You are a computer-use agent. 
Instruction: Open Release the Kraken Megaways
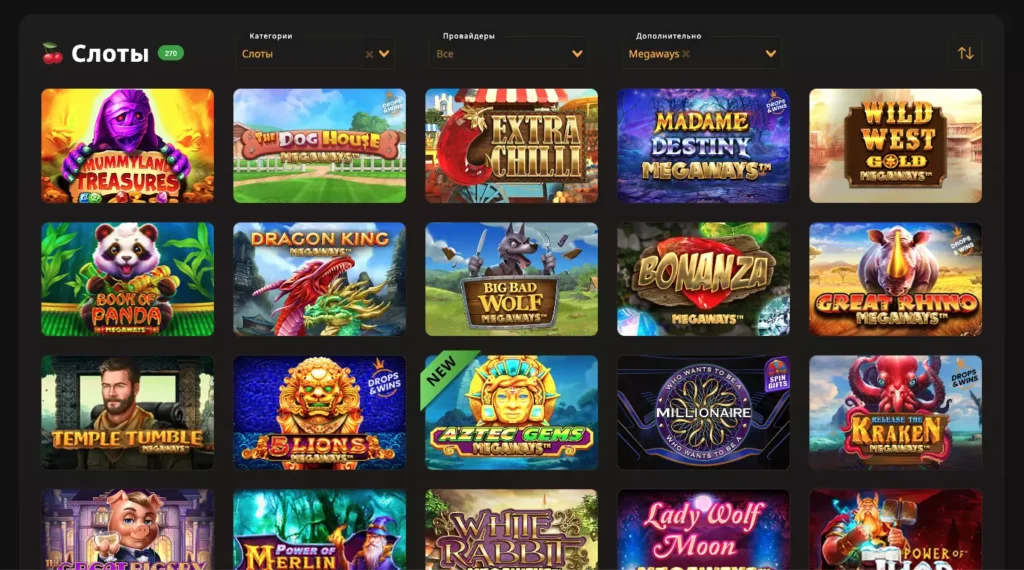pos(895,413)
